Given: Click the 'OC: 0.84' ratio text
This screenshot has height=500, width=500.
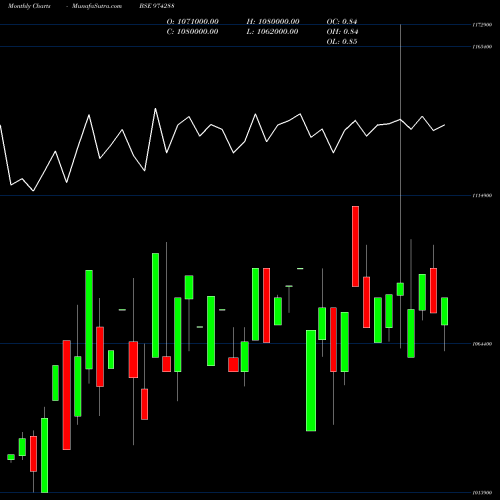Looking at the screenshot, I should (342, 21).
